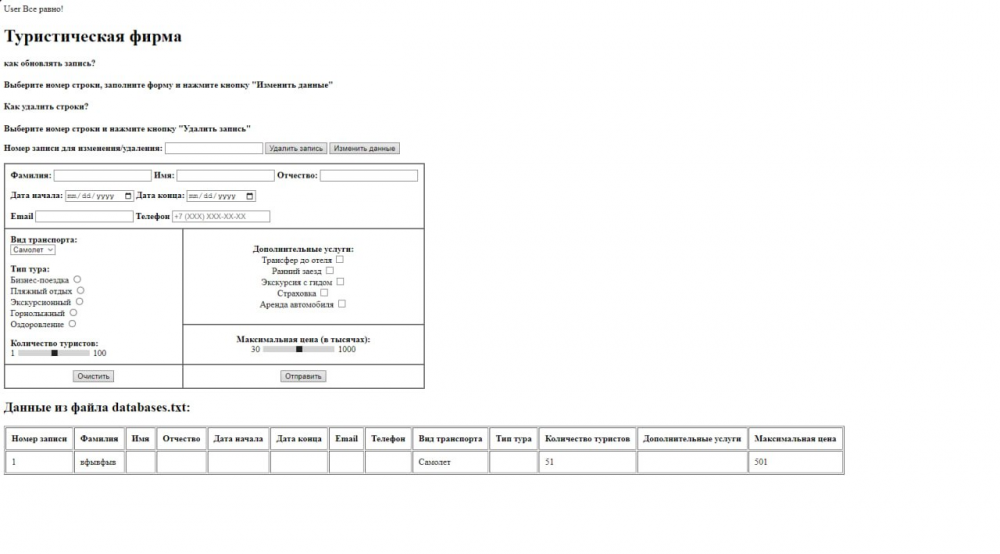Click the Фамилия text field
1000x554 pixels.
[103, 175]
